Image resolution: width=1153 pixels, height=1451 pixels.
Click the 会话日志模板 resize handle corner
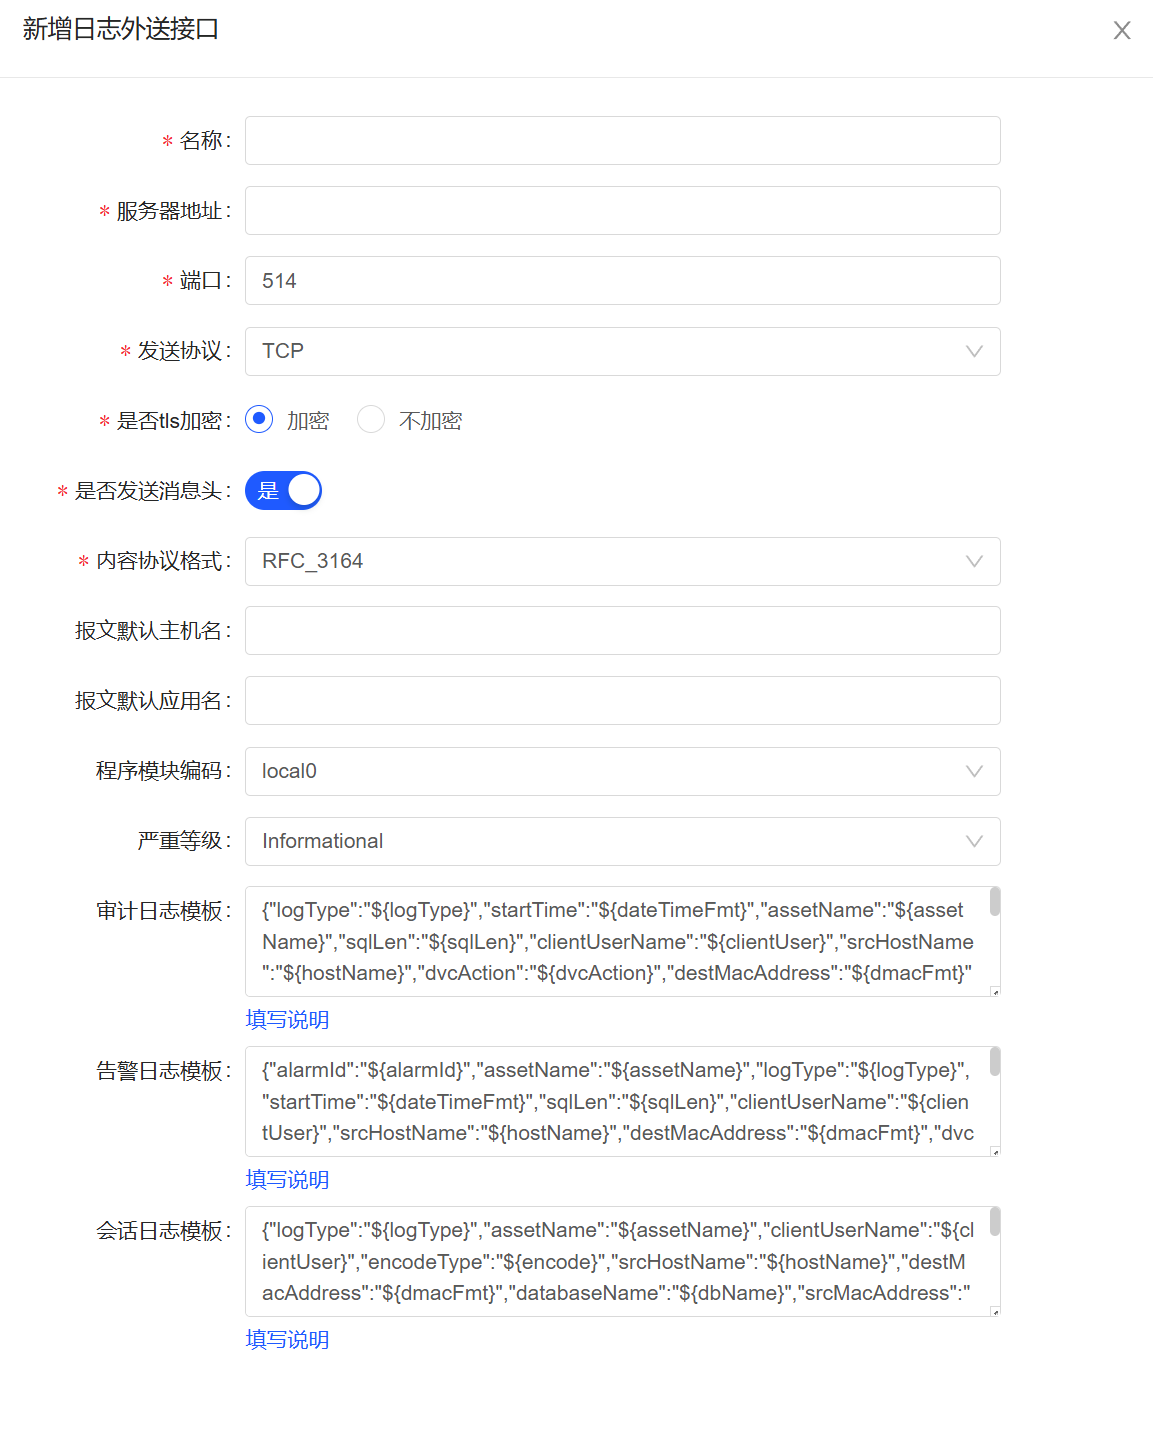995,1311
